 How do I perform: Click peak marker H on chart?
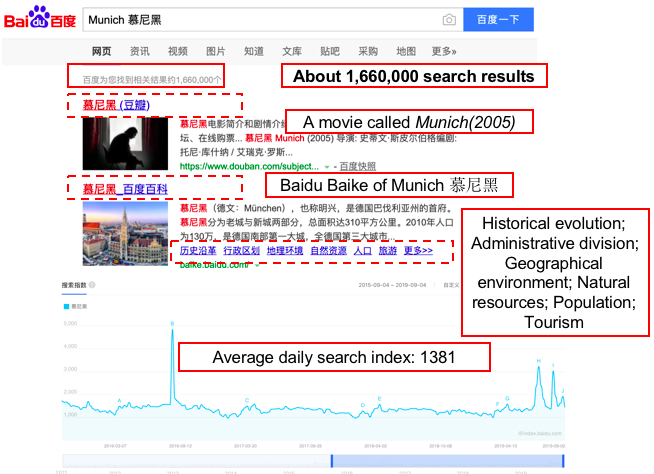pos(538,361)
